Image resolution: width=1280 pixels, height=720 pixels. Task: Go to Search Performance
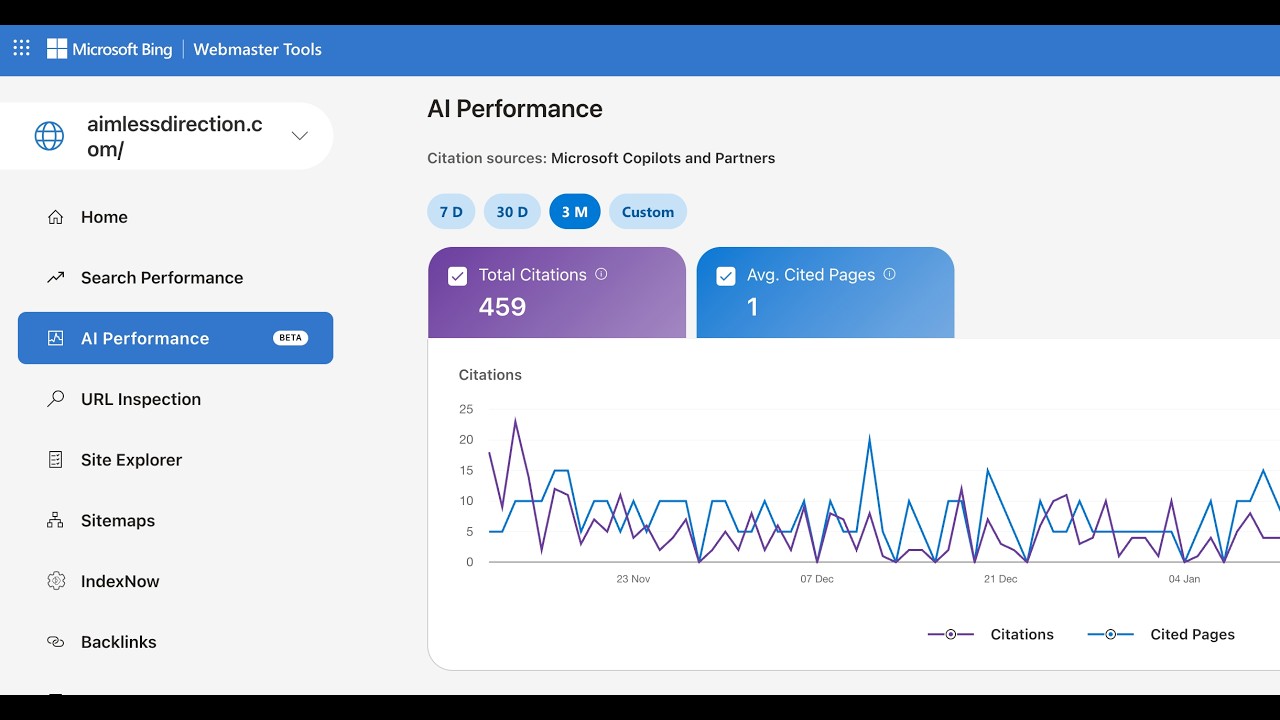175,278
